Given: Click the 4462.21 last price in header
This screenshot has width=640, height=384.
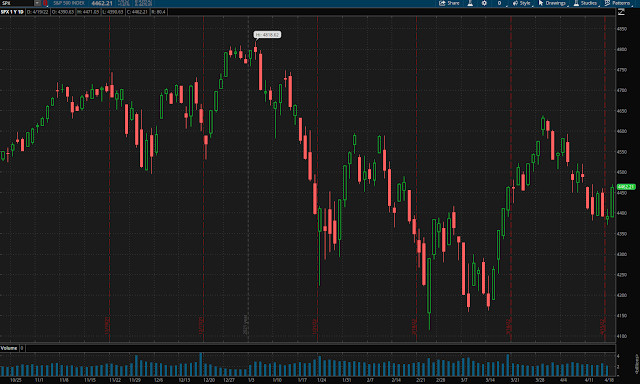Looking at the screenshot, I should [102, 3].
